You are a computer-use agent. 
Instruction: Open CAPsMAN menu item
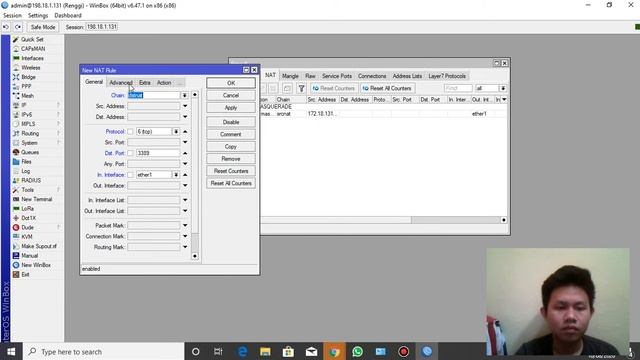tap(33, 49)
